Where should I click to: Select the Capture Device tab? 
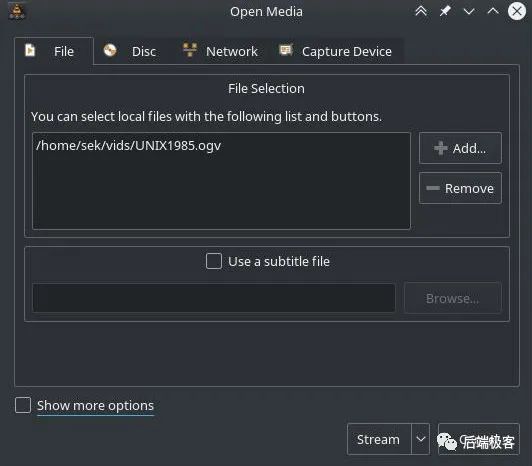coord(336,51)
